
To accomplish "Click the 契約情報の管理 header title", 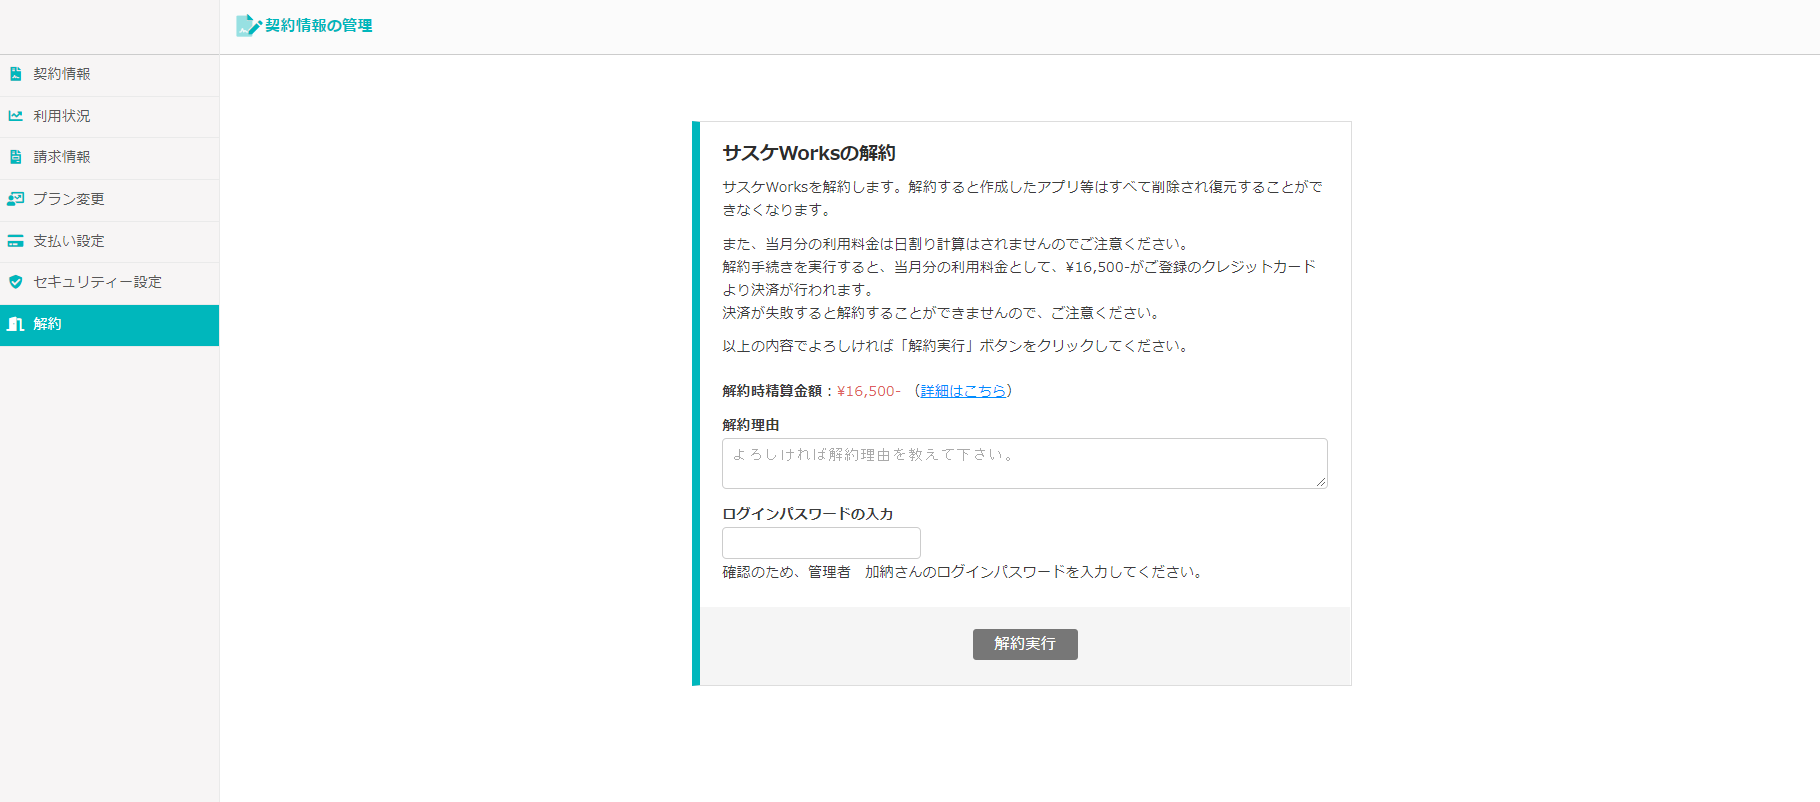I will pos(318,26).
